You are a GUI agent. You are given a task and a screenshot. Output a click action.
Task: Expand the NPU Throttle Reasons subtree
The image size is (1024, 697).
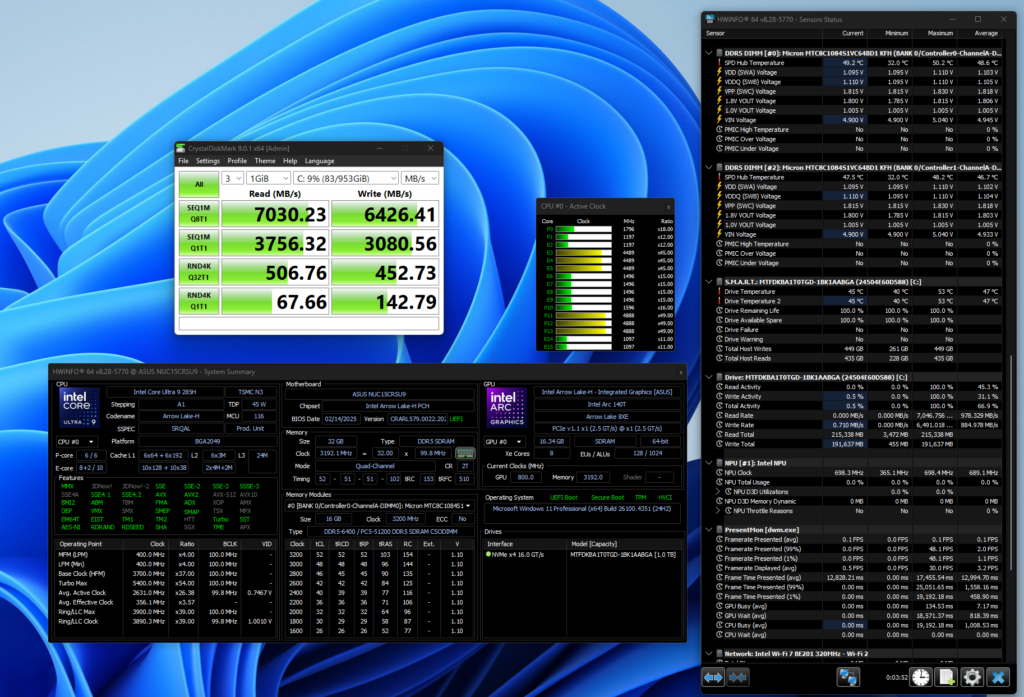click(718, 511)
